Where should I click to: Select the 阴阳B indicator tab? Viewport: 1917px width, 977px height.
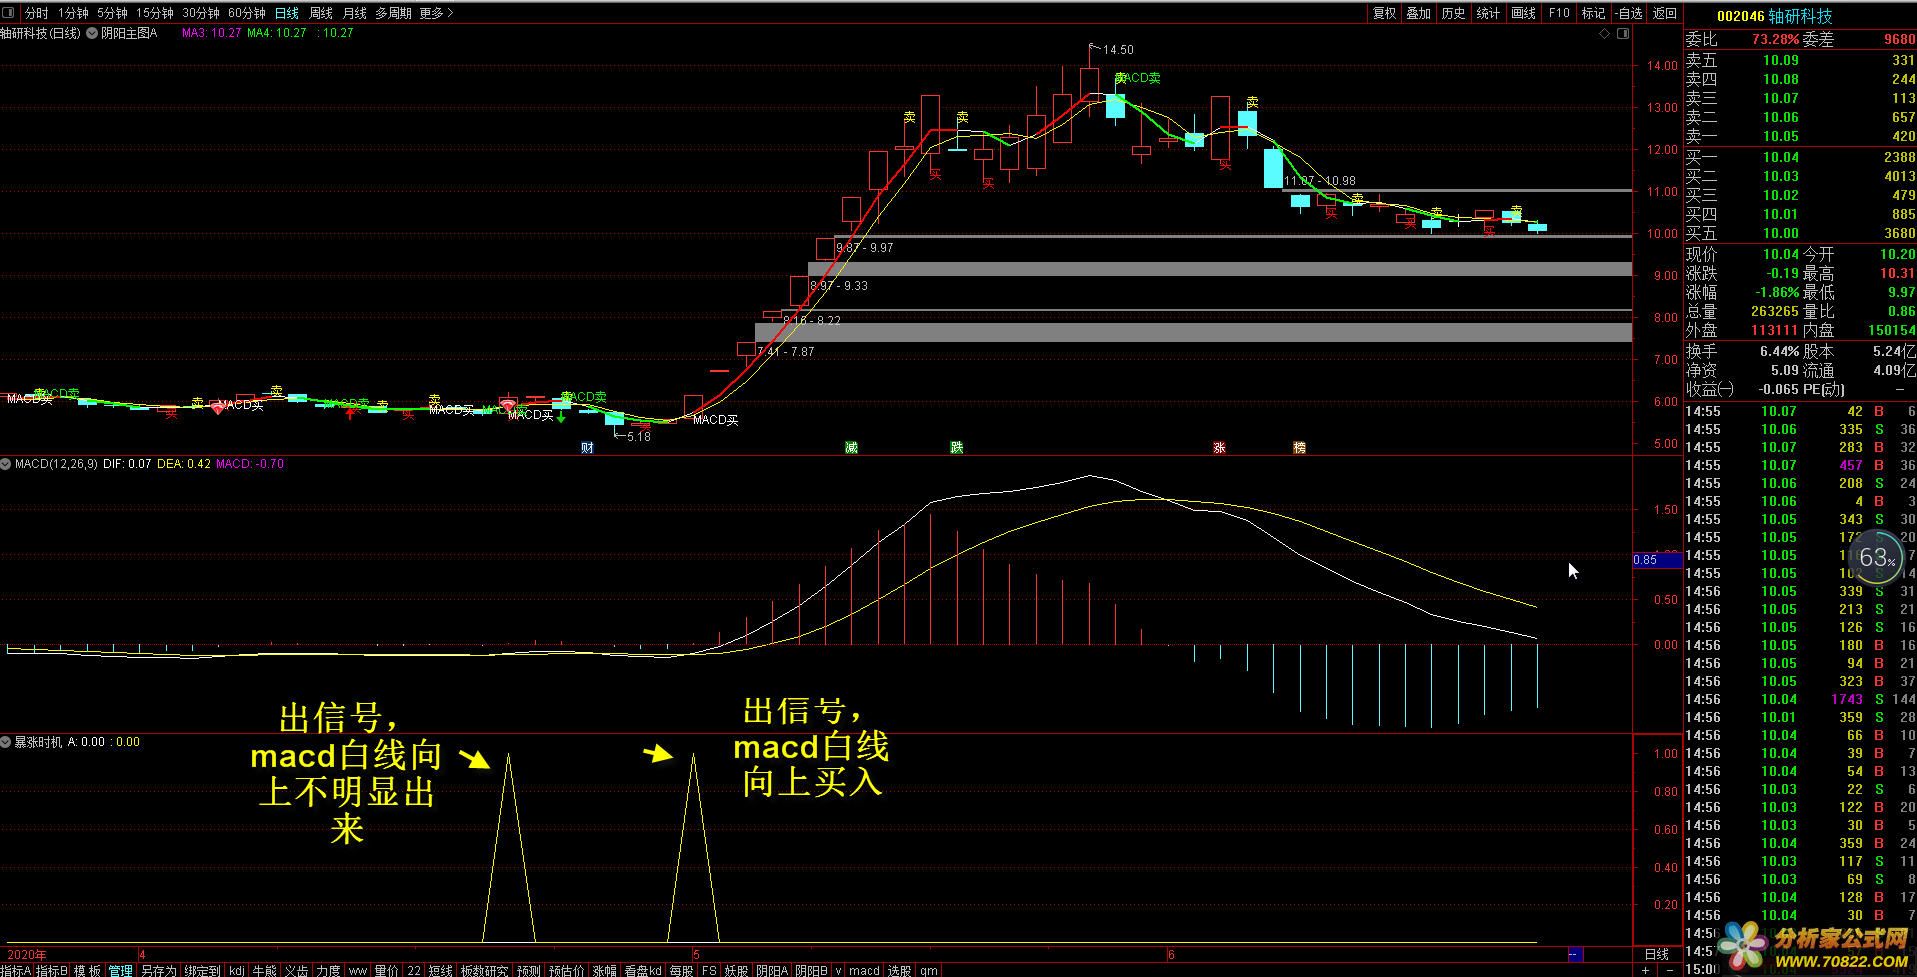pyautogui.click(x=811, y=970)
